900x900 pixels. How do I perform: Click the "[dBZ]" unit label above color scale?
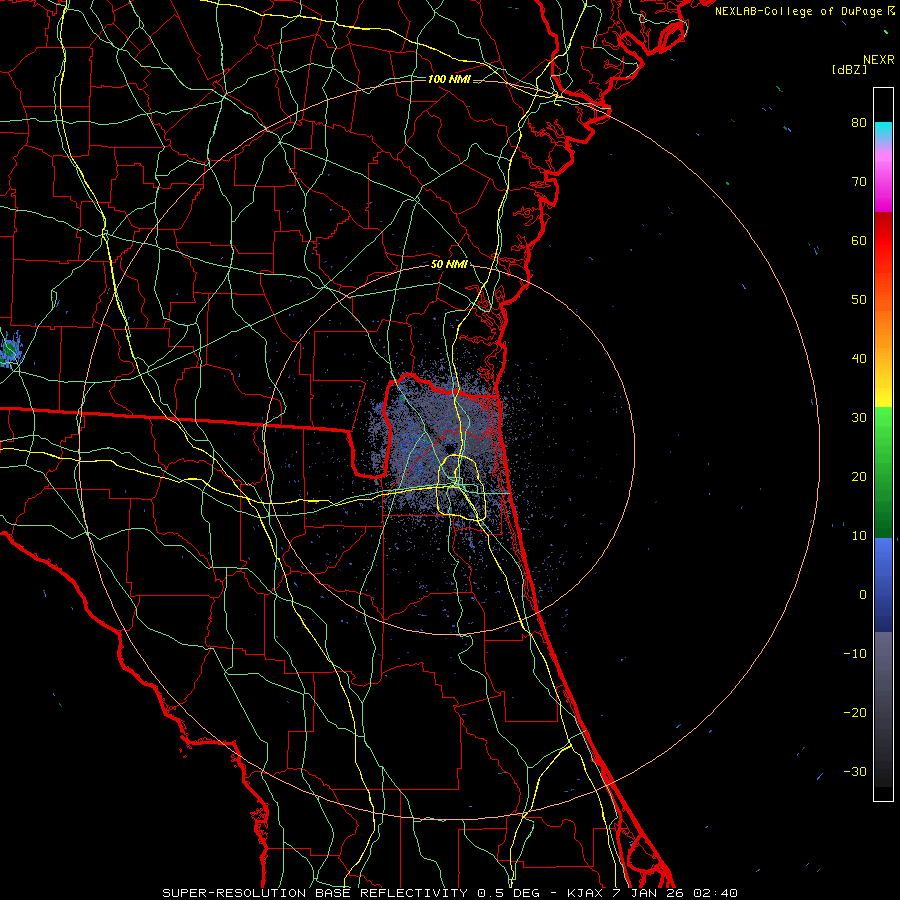pyautogui.click(x=849, y=70)
